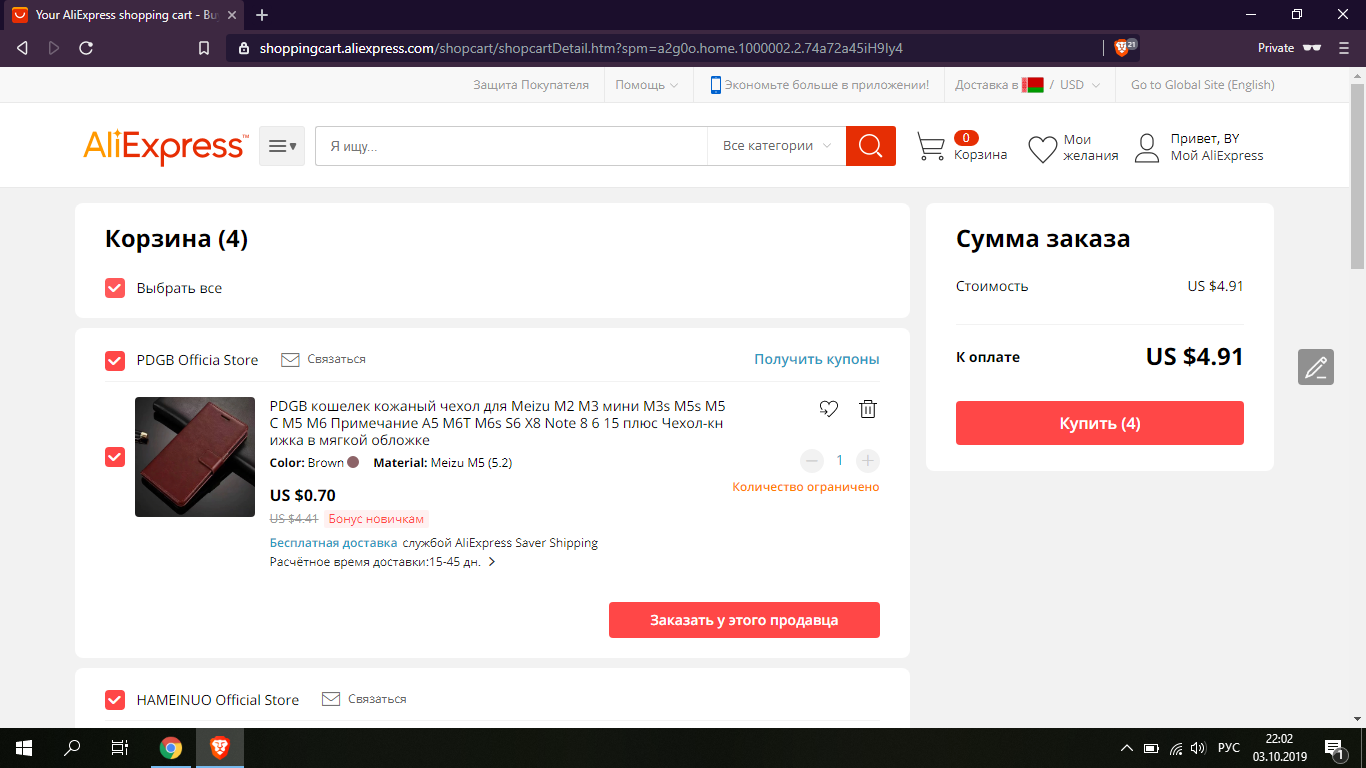Click the Brave shields icon in address bar
Screen dimensions: 1366x768
coord(1122,48)
